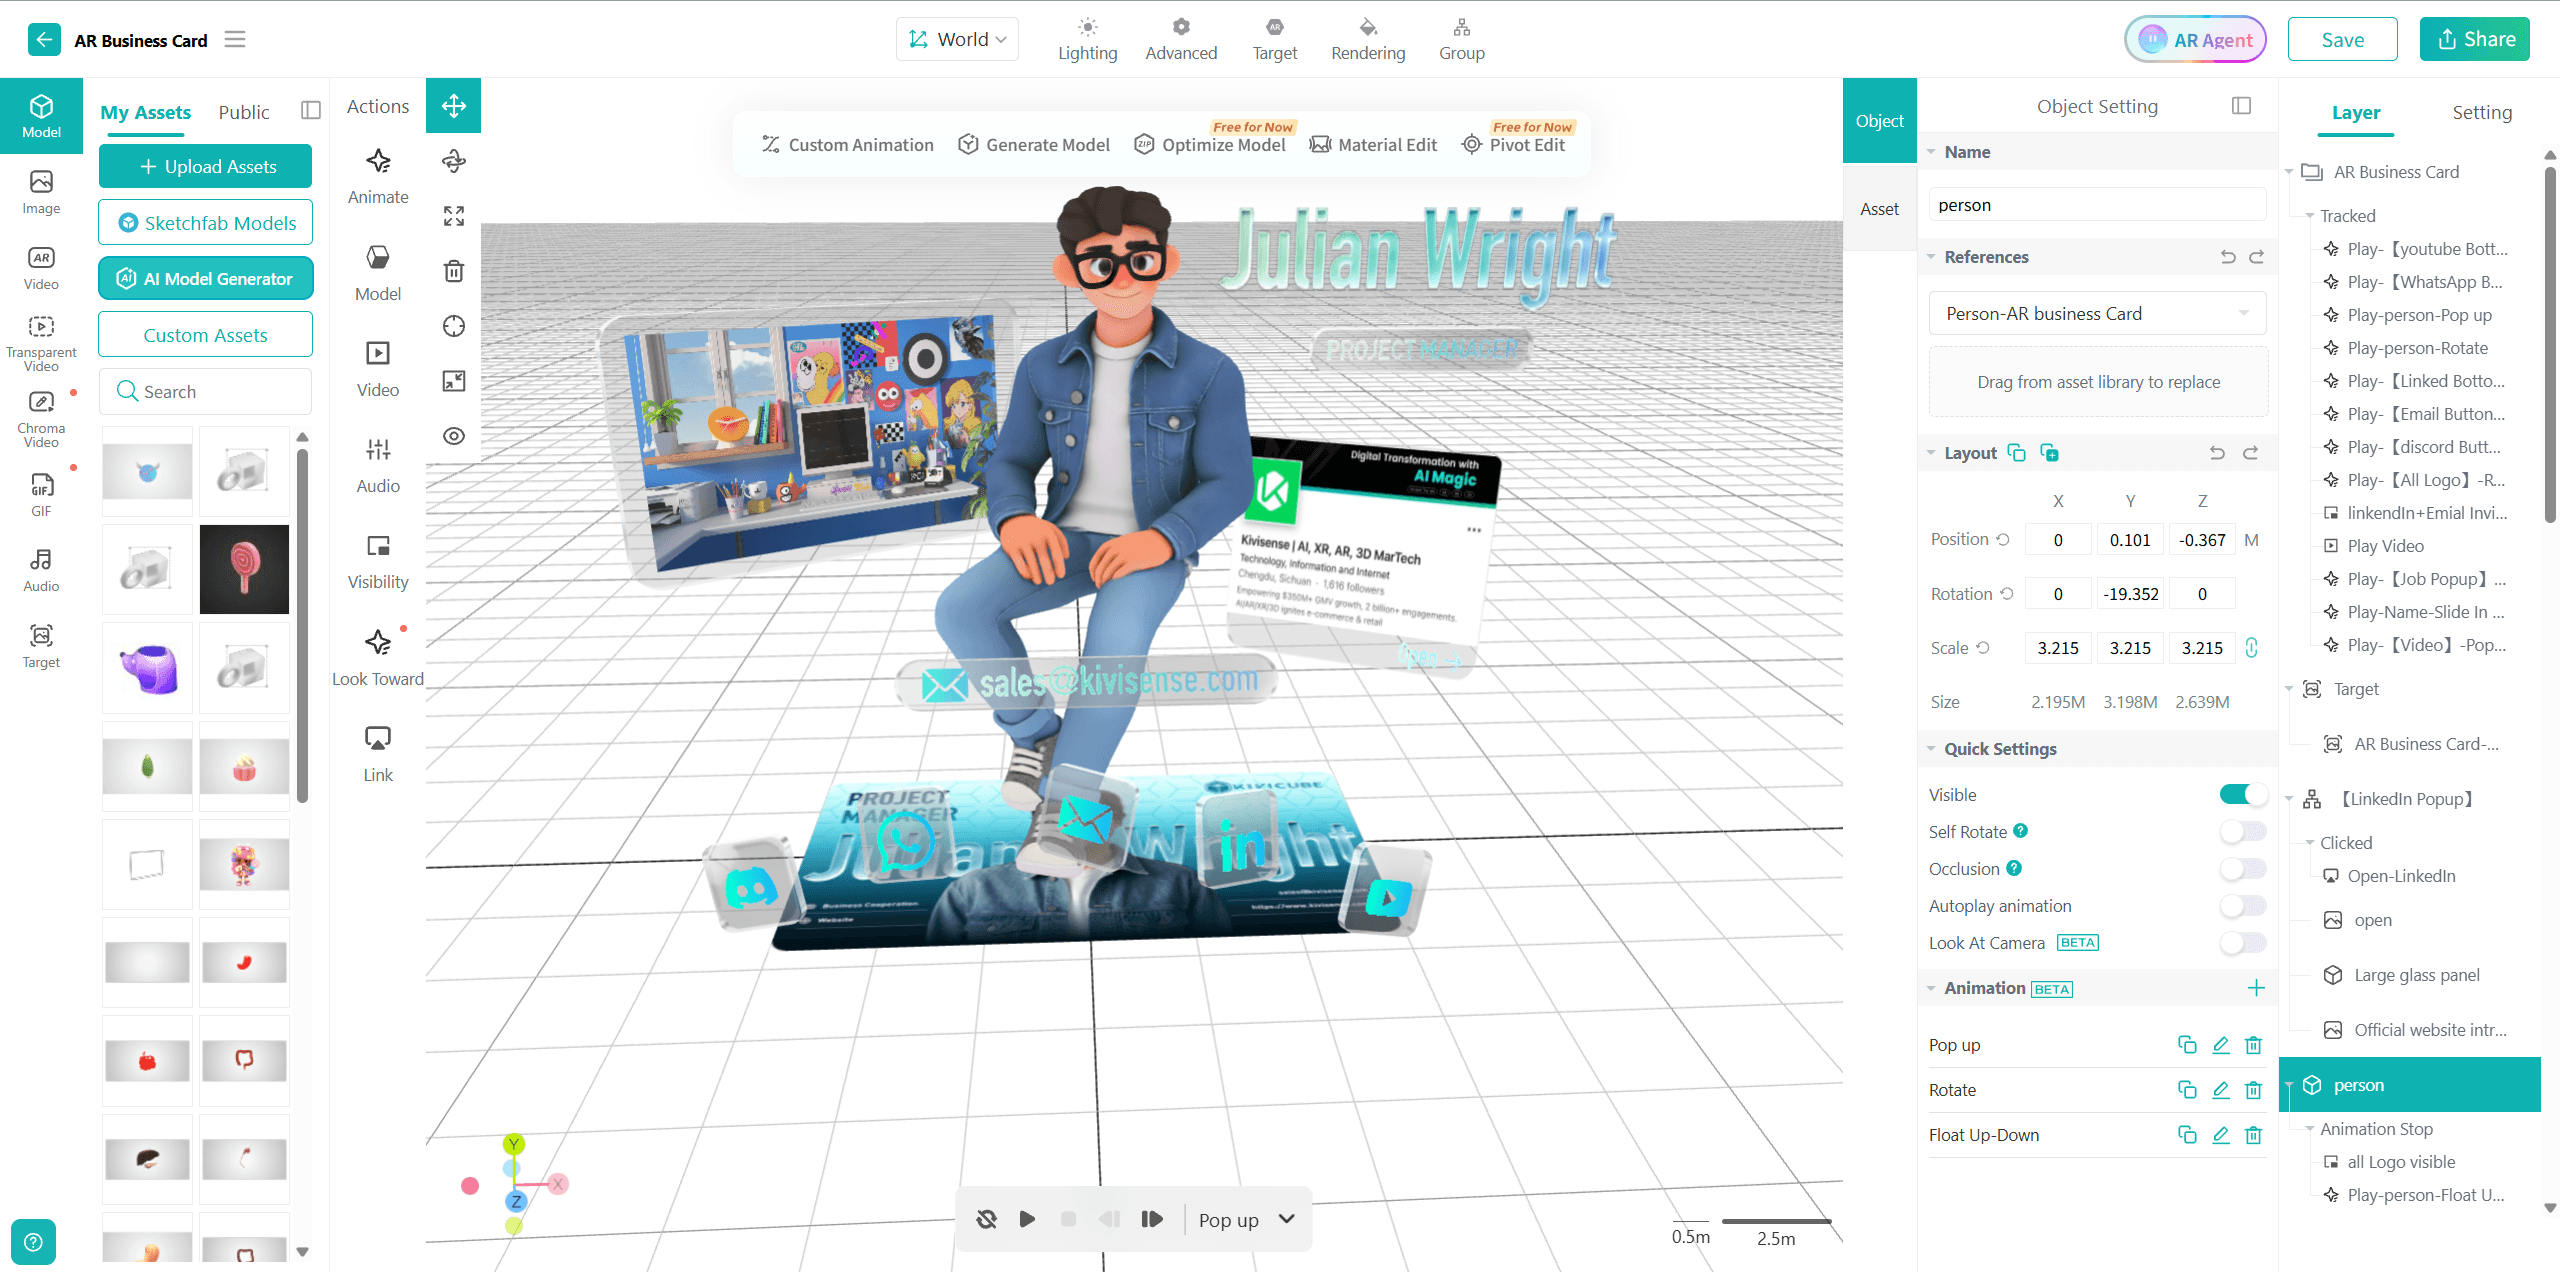Click the Group tool

click(x=1461, y=39)
